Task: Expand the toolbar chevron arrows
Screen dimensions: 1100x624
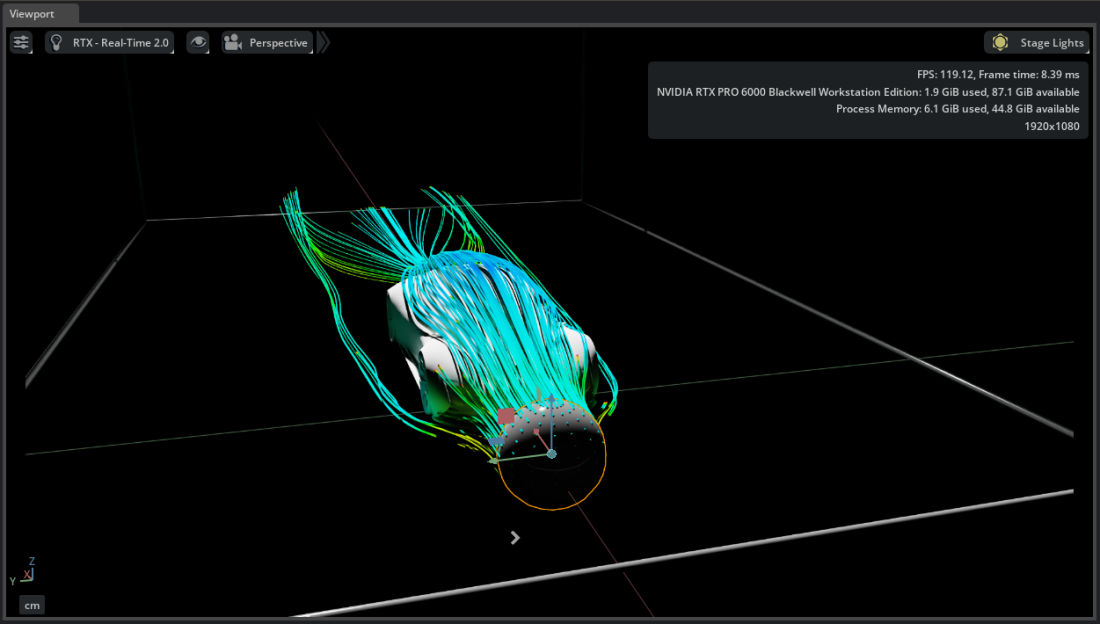Action: [323, 42]
